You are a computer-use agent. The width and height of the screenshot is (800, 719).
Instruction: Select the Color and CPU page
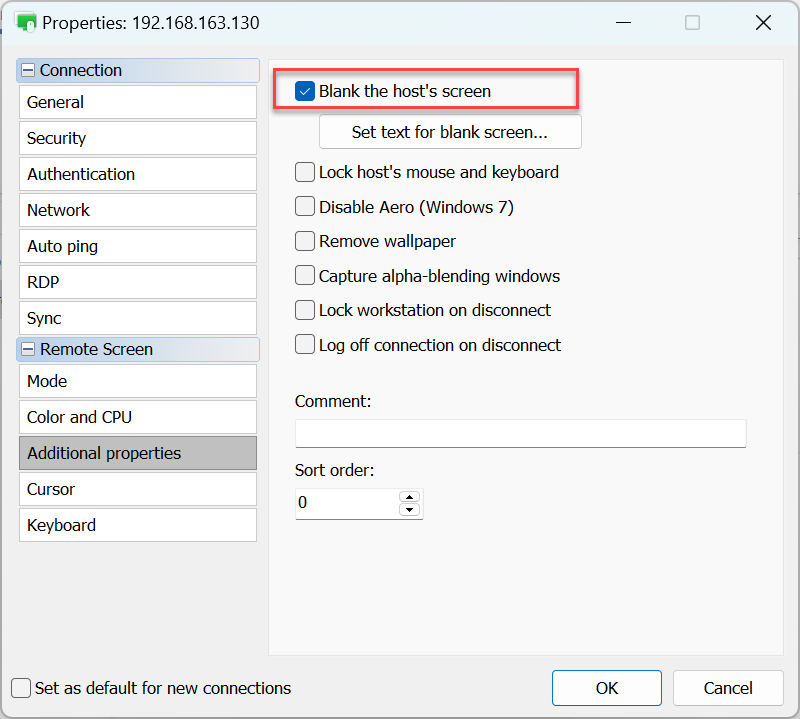[x=138, y=417]
